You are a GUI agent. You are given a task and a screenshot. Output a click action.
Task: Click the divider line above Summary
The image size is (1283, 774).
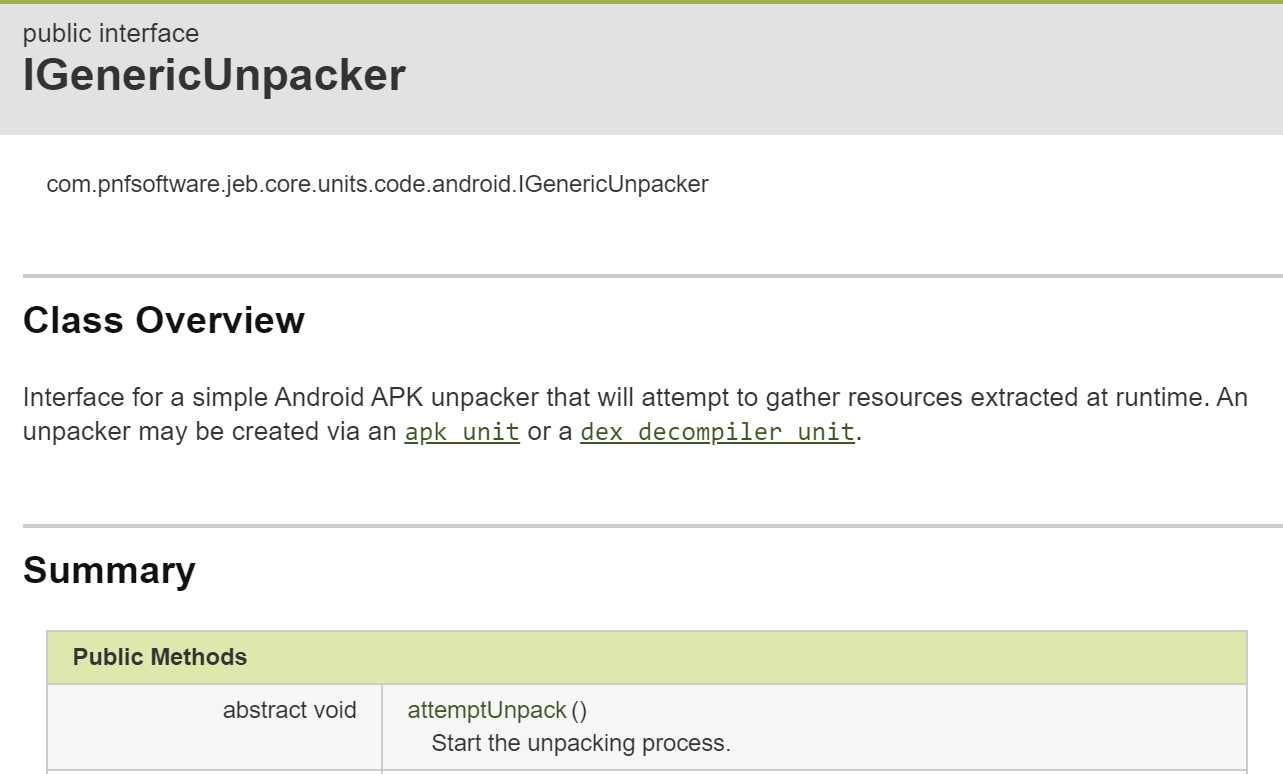[652, 525]
